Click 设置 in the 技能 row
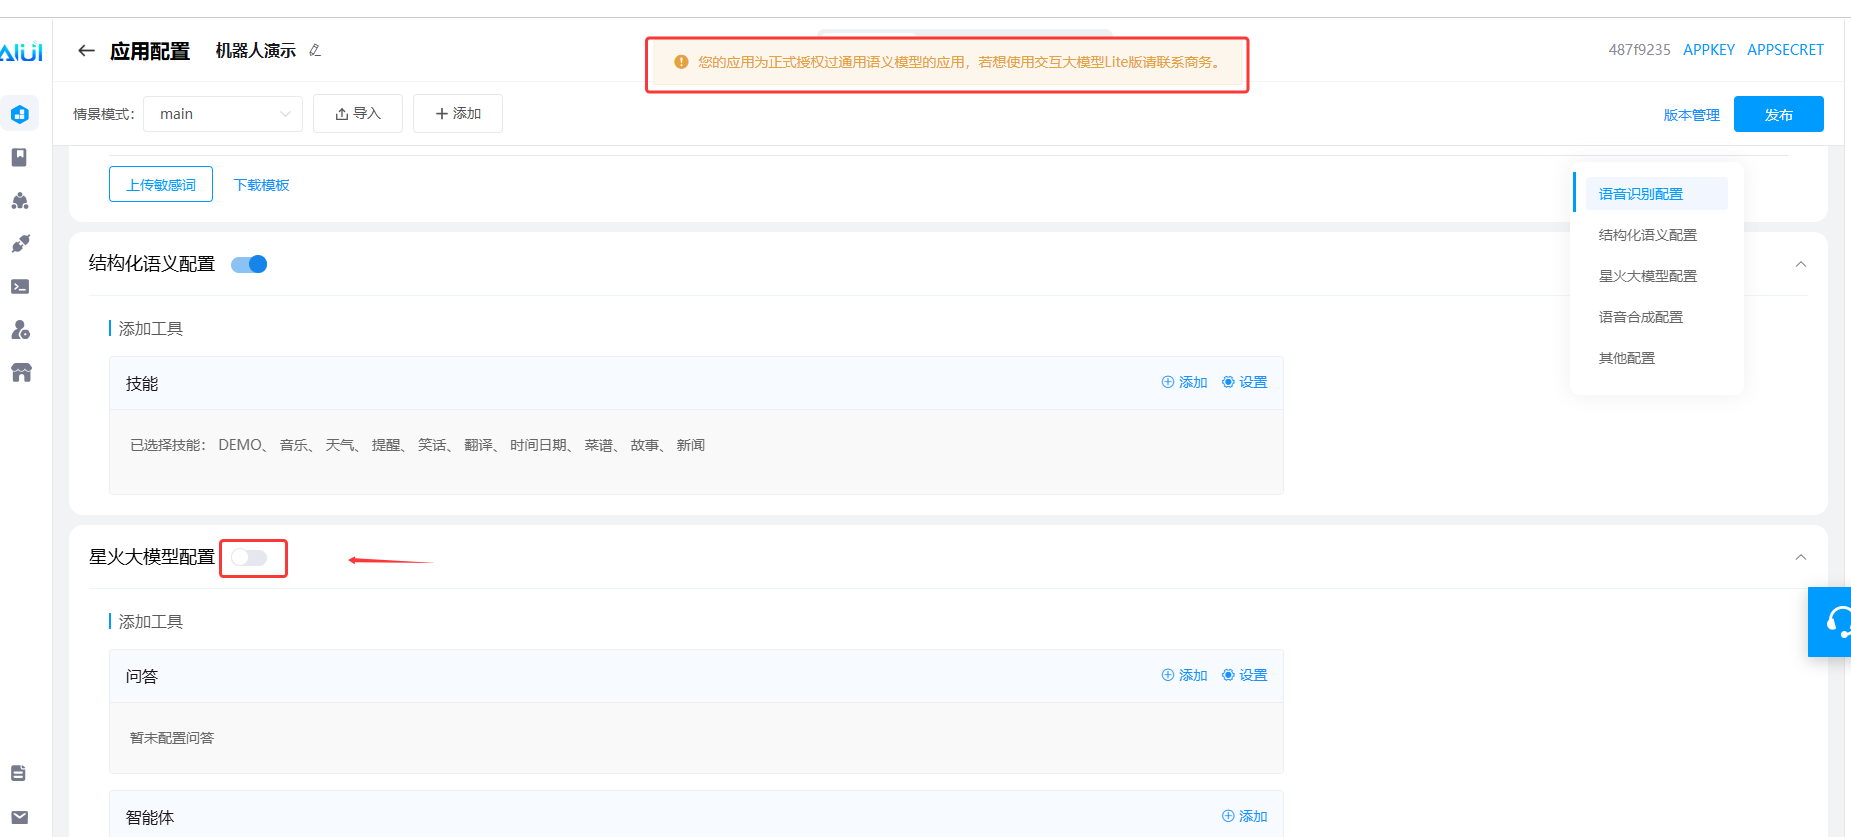Screen dimensions: 1851x837 tap(1244, 382)
